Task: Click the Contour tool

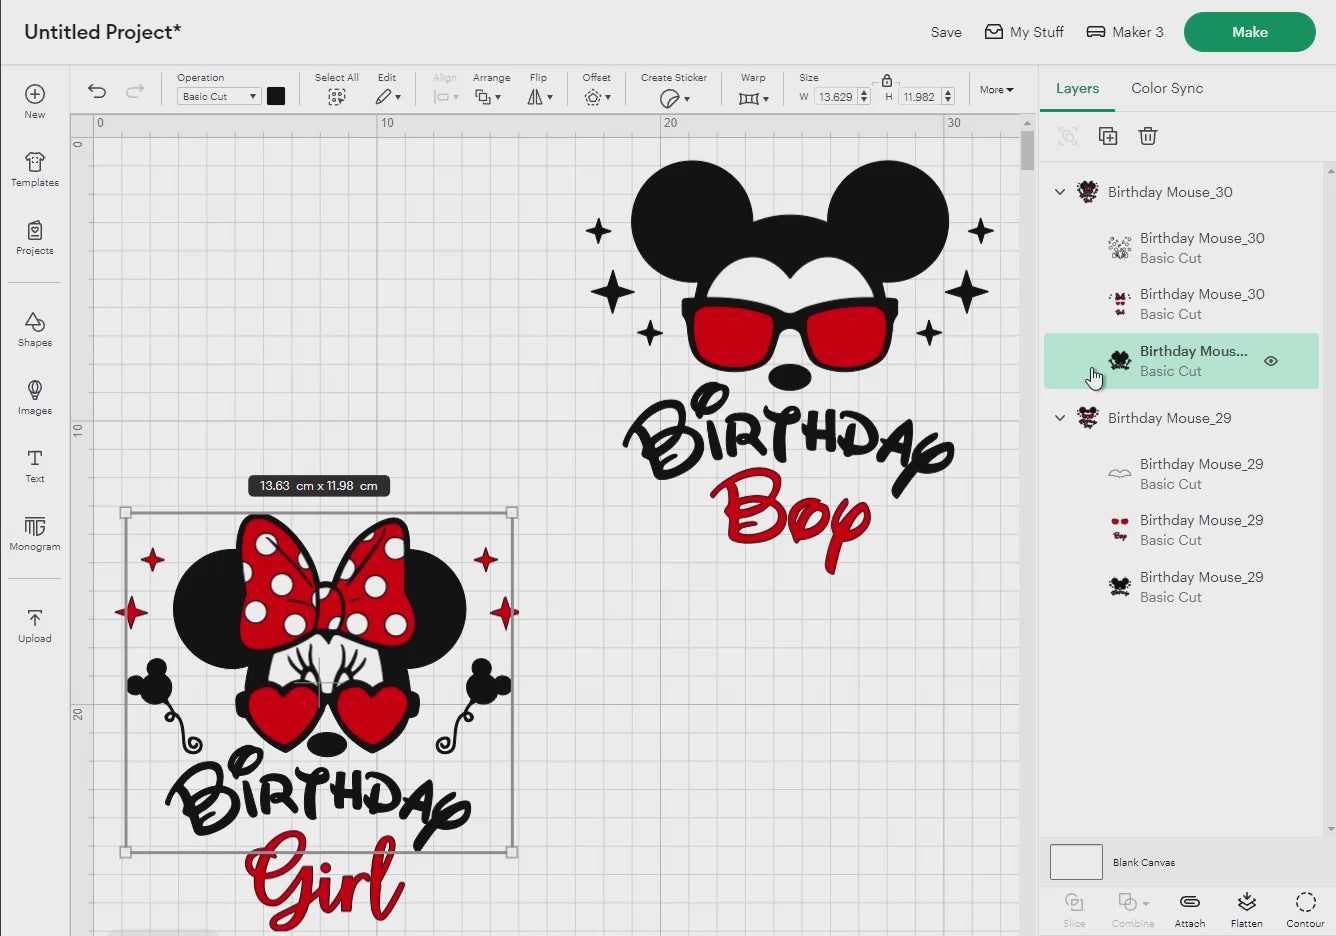Action: pyautogui.click(x=1305, y=909)
